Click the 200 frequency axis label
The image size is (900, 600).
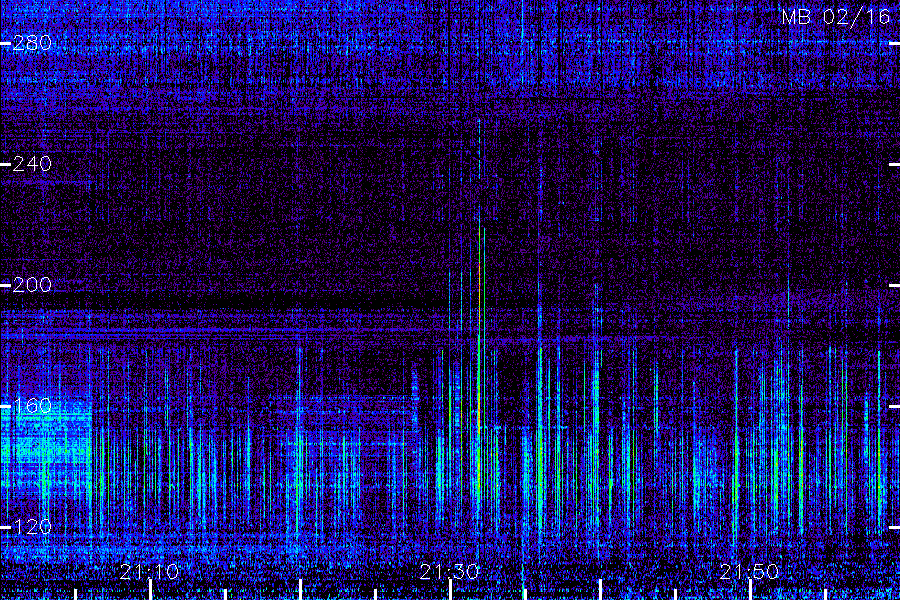point(32,285)
